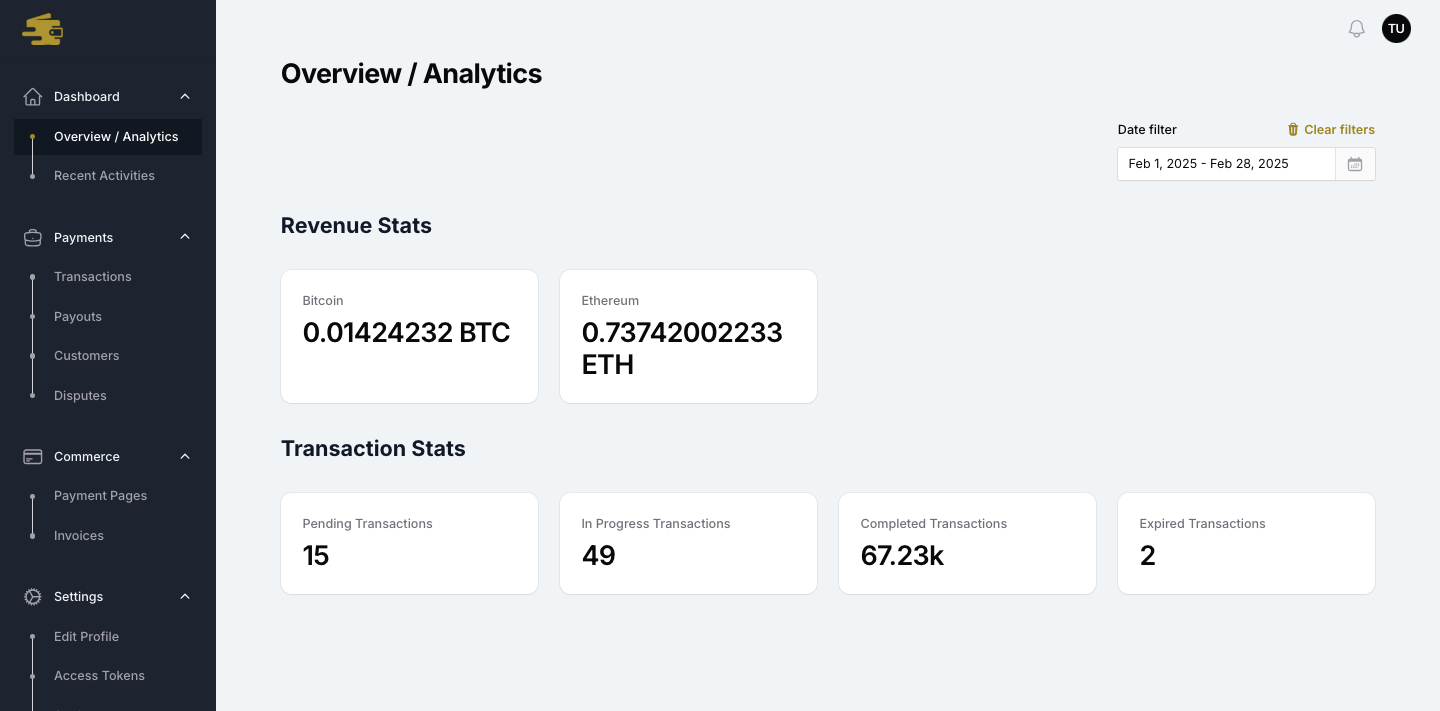The height and width of the screenshot is (711, 1440).
Task: Collapse the Payments section chevron
Action: pos(185,238)
